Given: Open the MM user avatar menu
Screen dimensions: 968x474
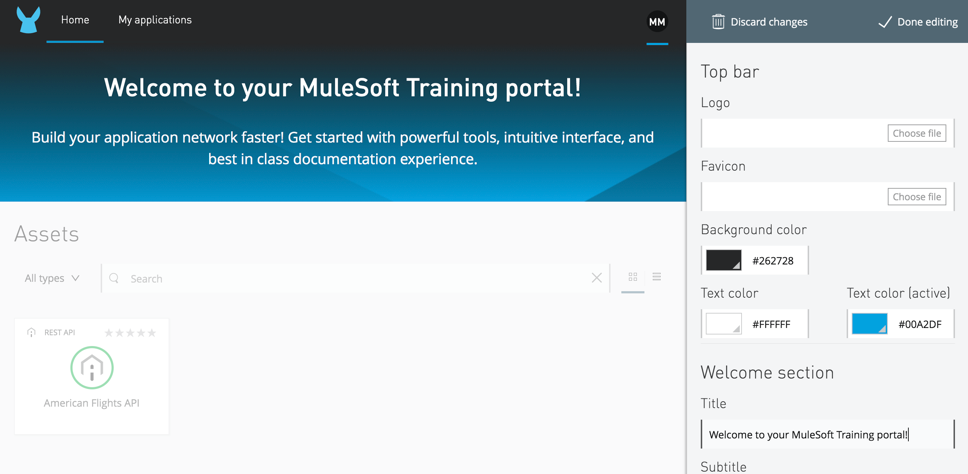Looking at the screenshot, I should tap(657, 22).
